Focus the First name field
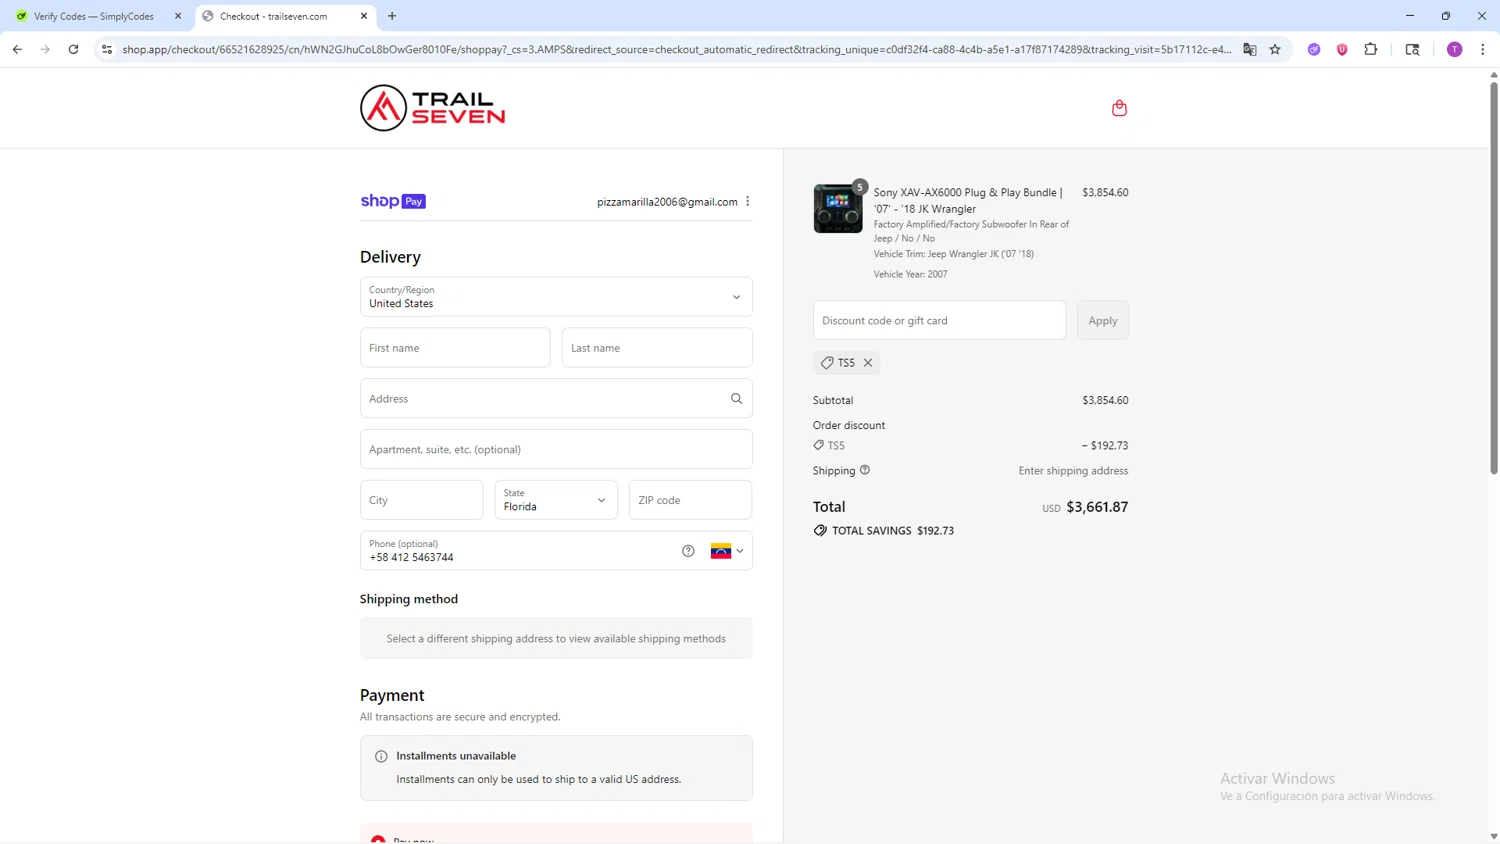This screenshot has height=844, width=1500. pos(455,348)
